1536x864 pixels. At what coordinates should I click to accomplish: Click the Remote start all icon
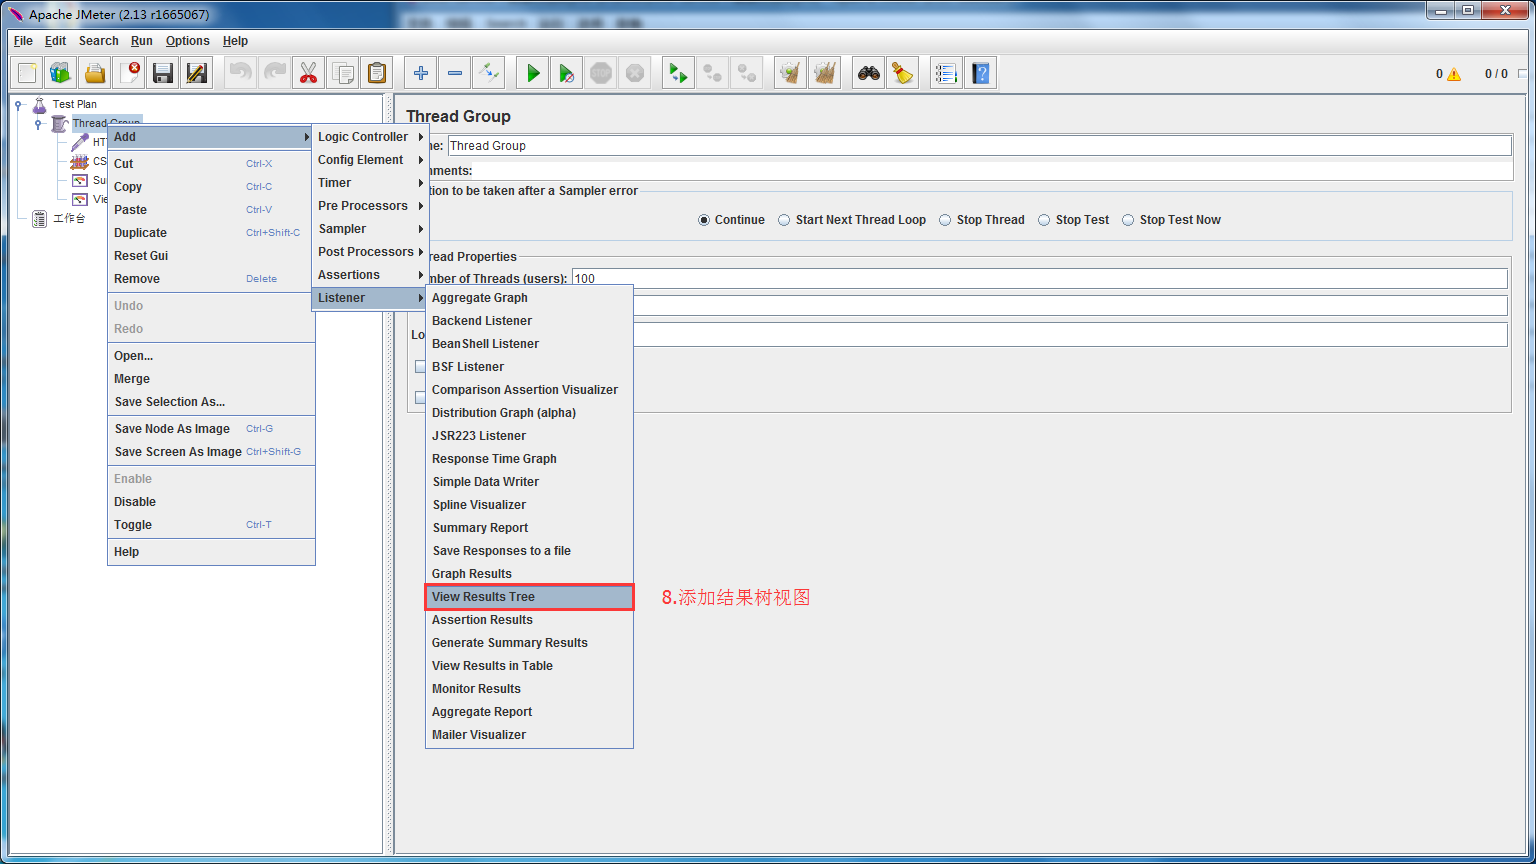tap(679, 73)
